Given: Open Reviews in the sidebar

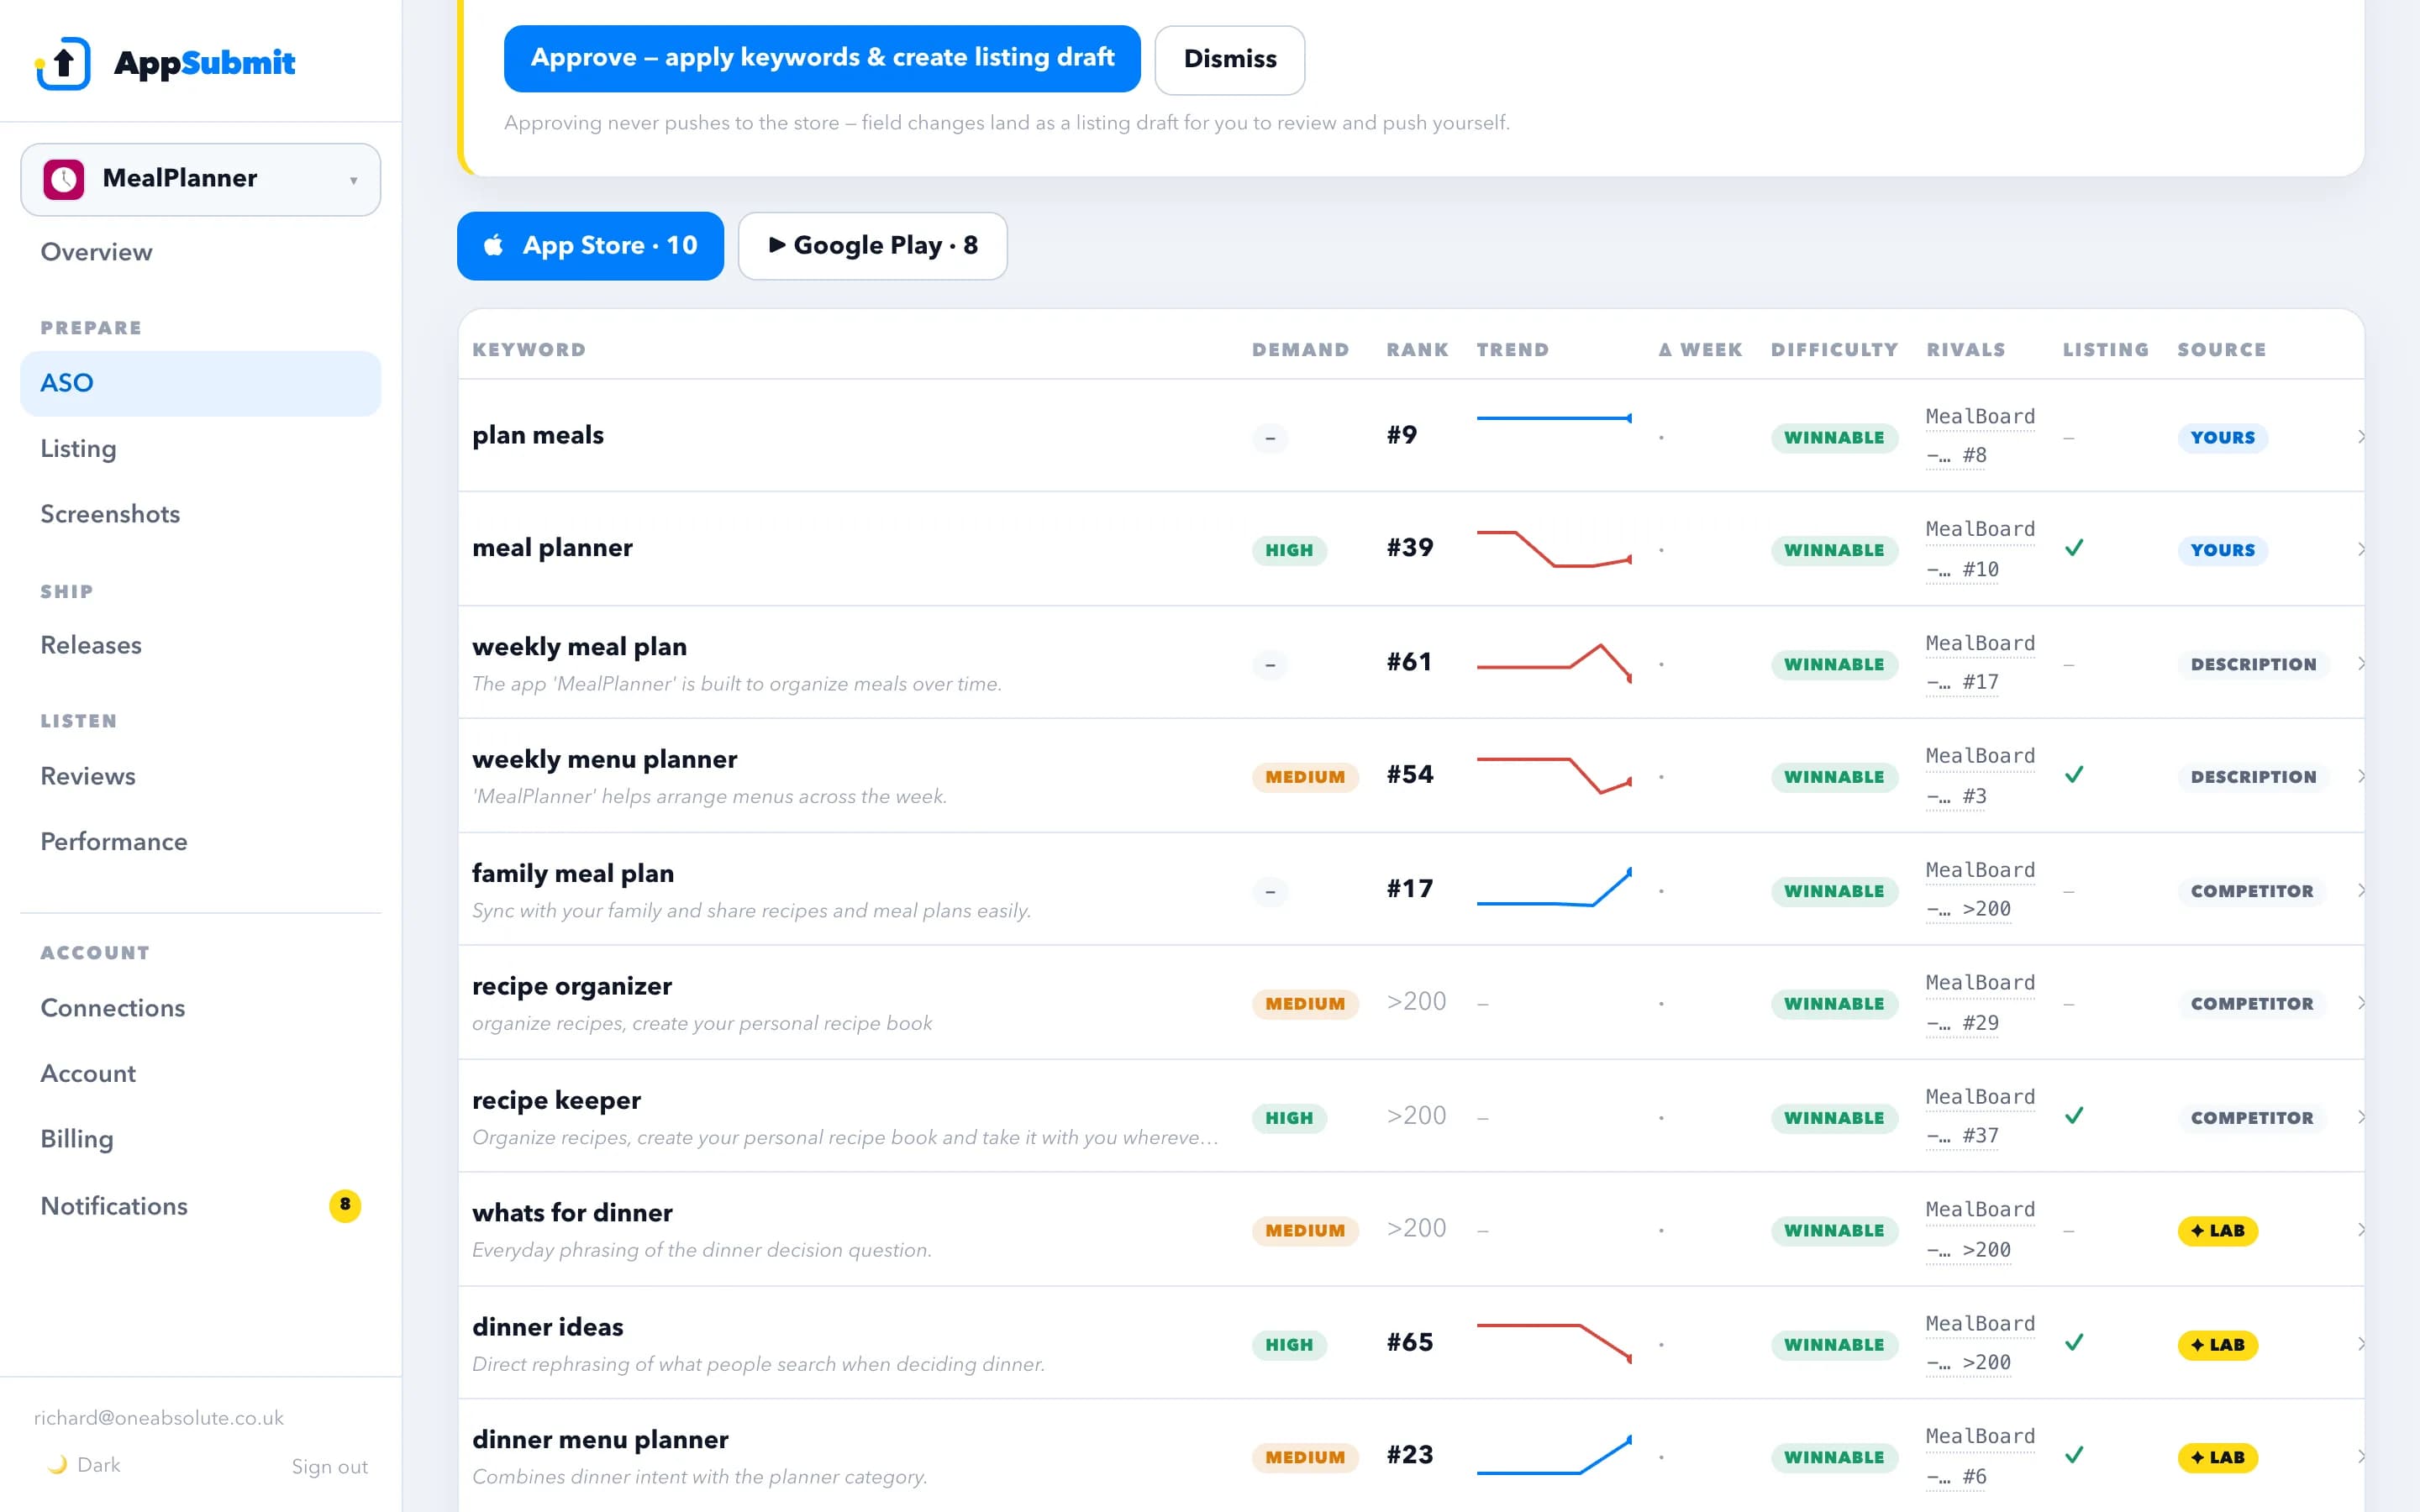Looking at the screenshot, I should pyautogui.click(x=200, y=776).
